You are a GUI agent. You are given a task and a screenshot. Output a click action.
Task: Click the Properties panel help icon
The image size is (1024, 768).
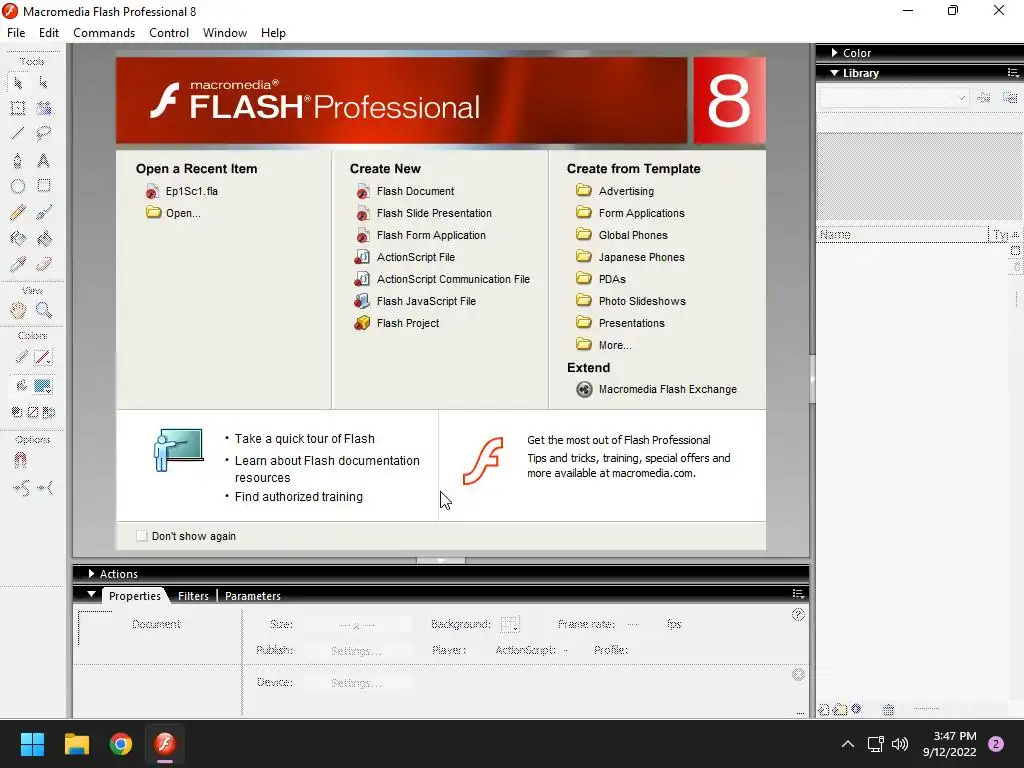[798, 615]
